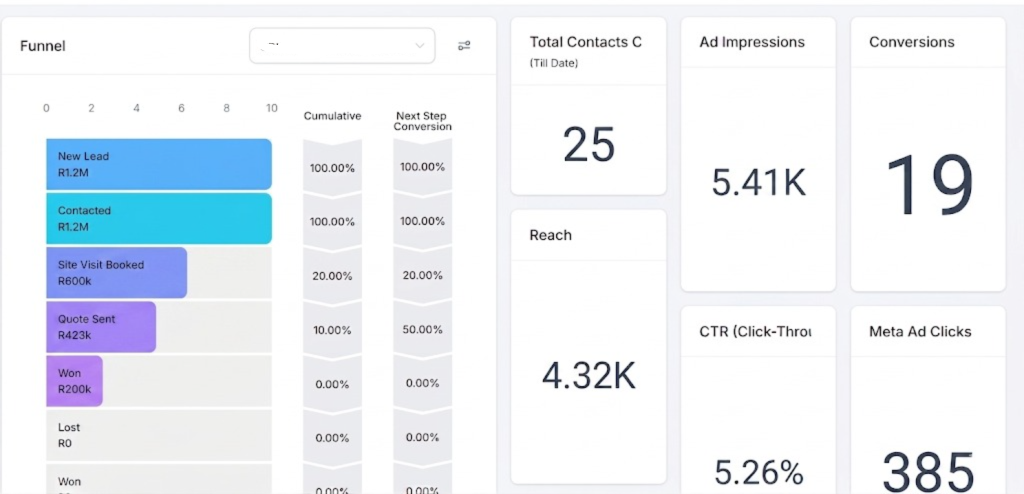The width and height of the screenshot is (1024, 494).
Task: Click the 10.00% cumulative value for Quote Sent
Action: tap(332, 330)
